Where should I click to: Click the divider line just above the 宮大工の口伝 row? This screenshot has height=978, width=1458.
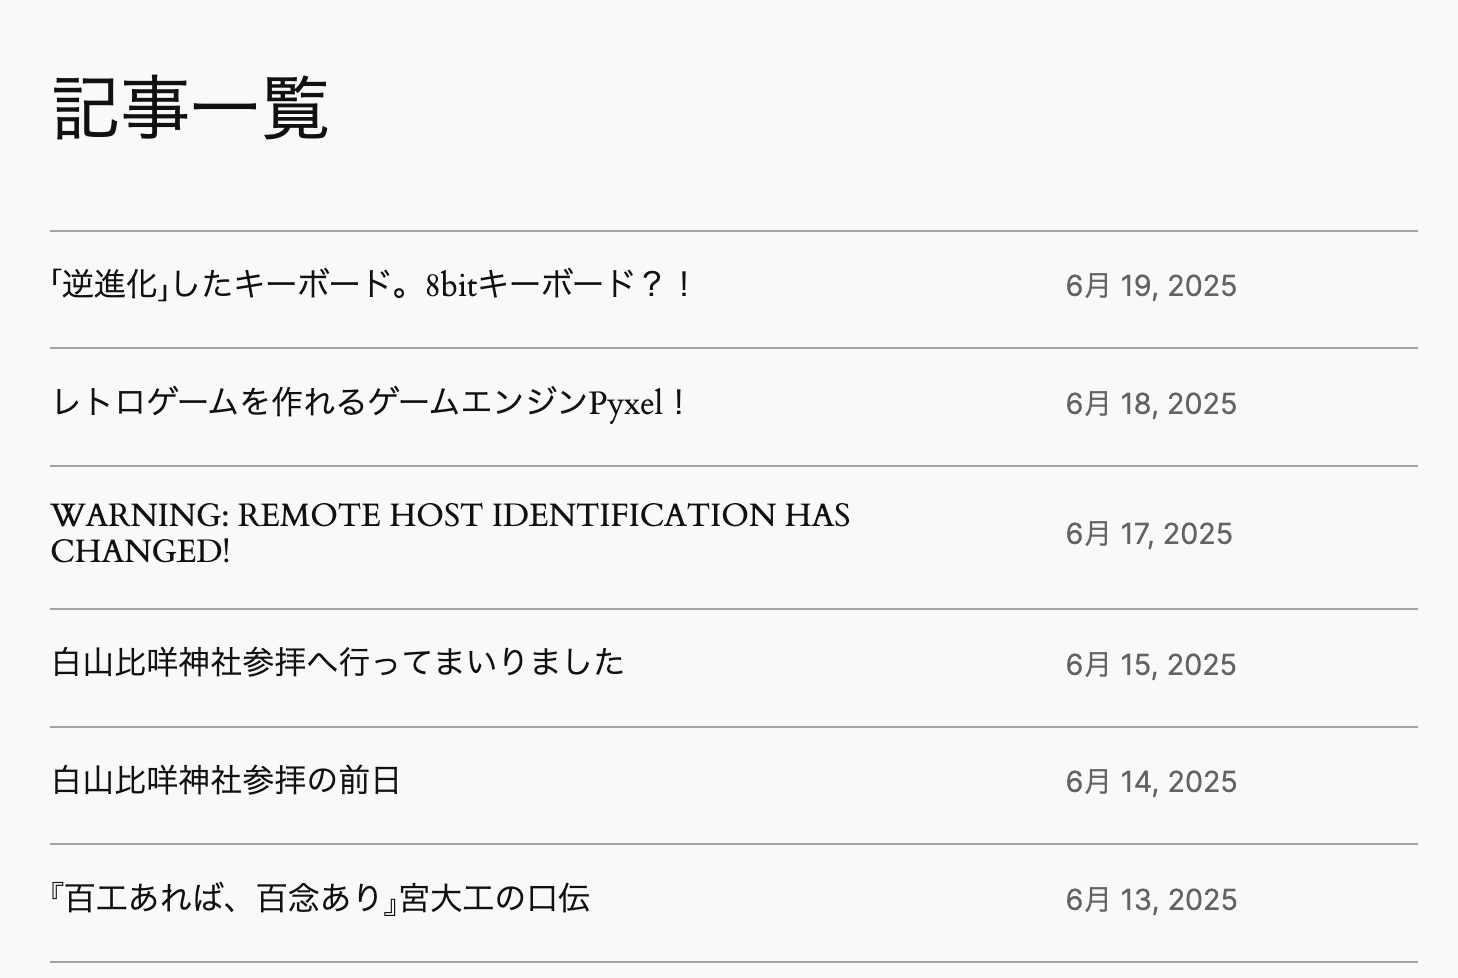tap(733, 844)
